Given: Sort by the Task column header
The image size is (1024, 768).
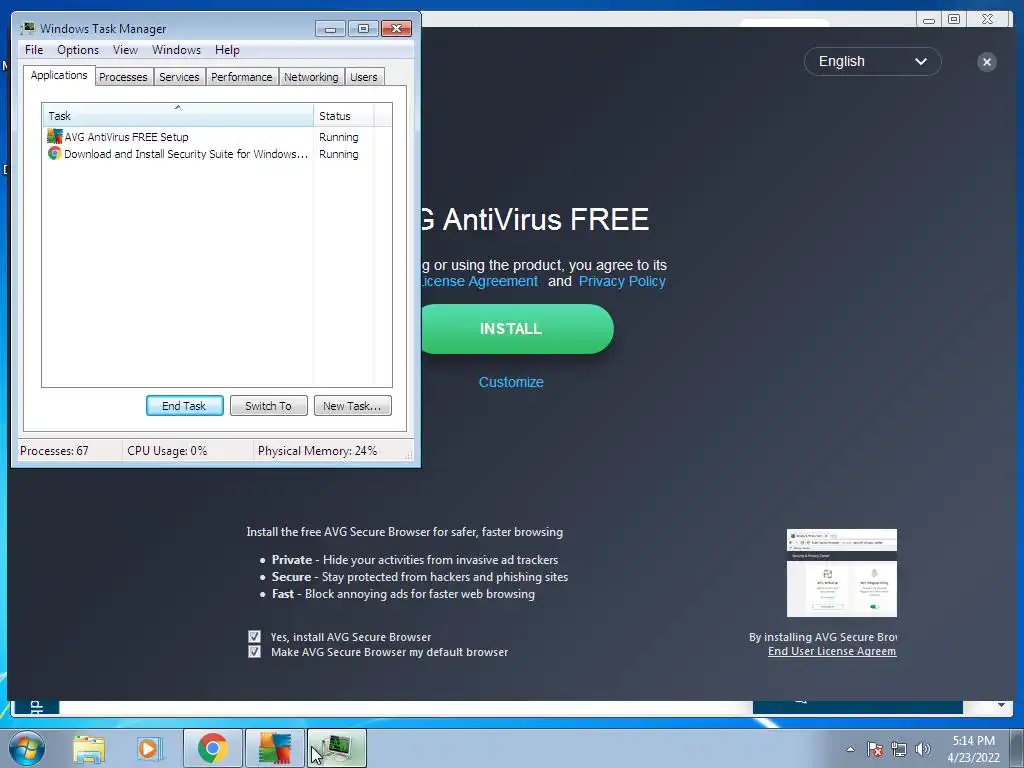Looking at the screenshot, I should 178,115.
